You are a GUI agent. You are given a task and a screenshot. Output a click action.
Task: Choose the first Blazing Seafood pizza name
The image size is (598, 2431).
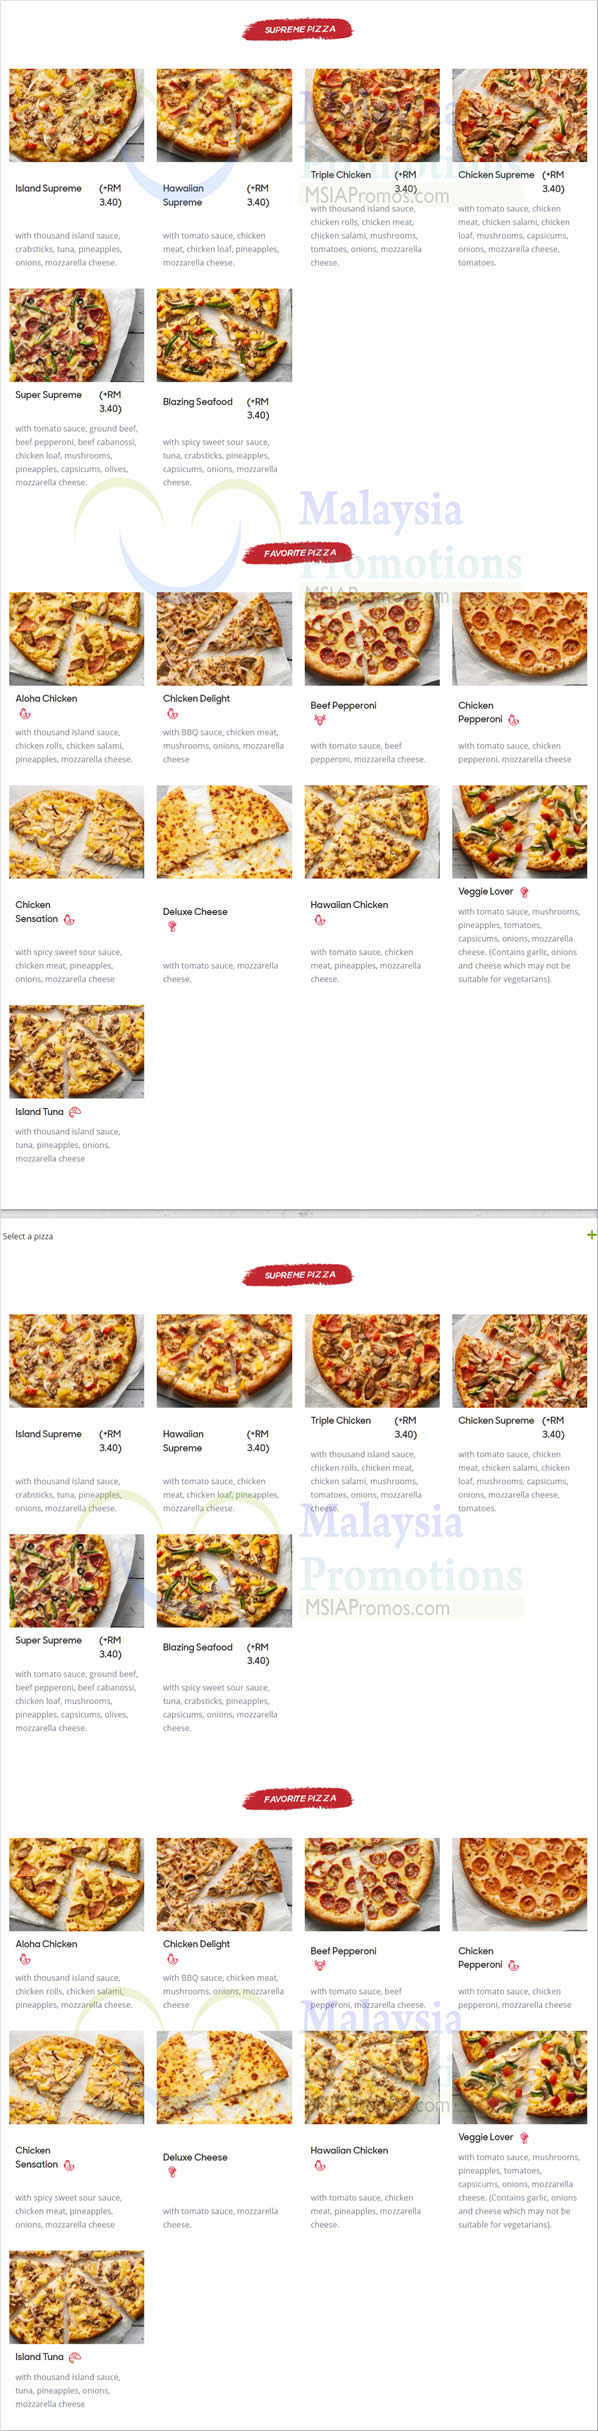198,402
